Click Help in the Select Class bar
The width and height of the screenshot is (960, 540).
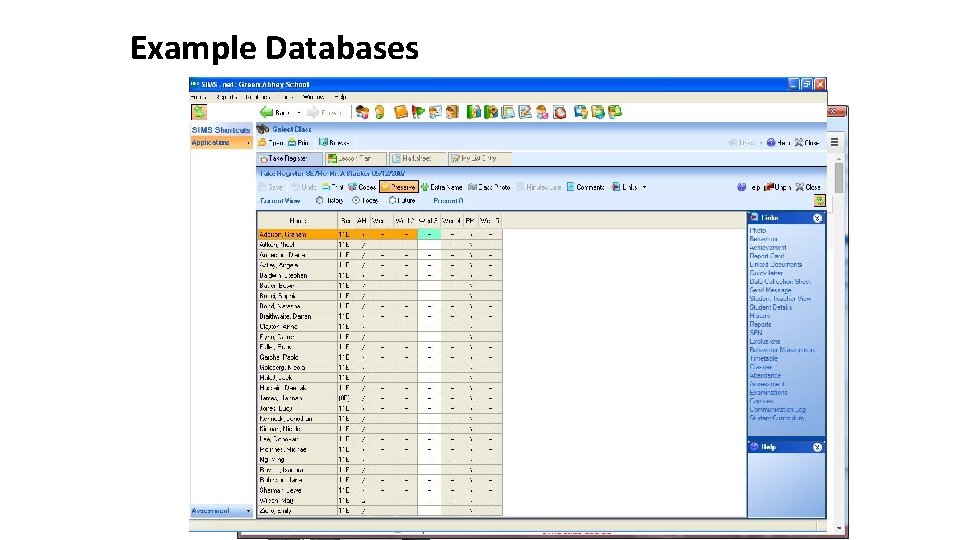coord(778,143)
